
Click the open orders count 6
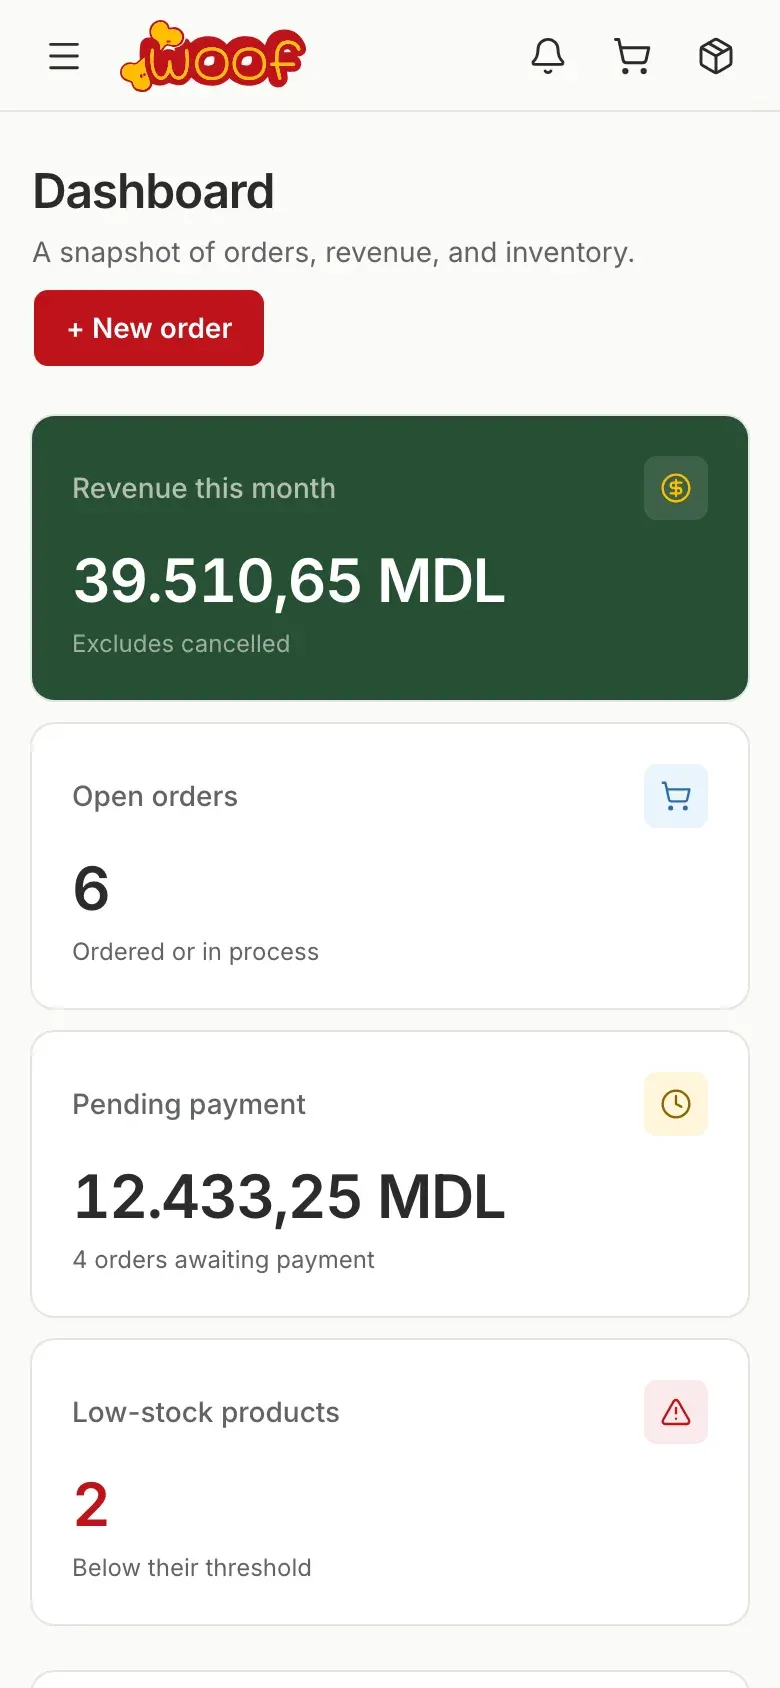point(91,888)
